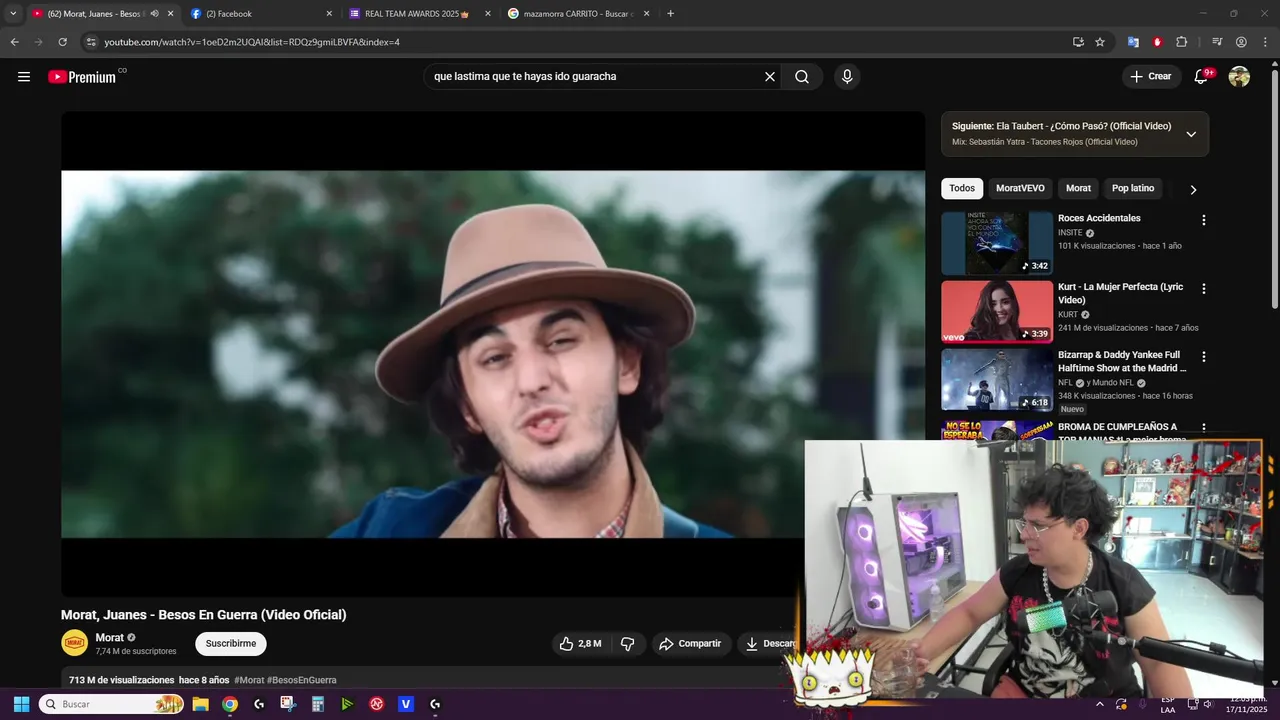Image resolution: width=1280 pixels, height=720 pixels.
Task: Open Bizarrap Daddy Yankee Halftime Show thumbnail
Action: pos(997,380)
